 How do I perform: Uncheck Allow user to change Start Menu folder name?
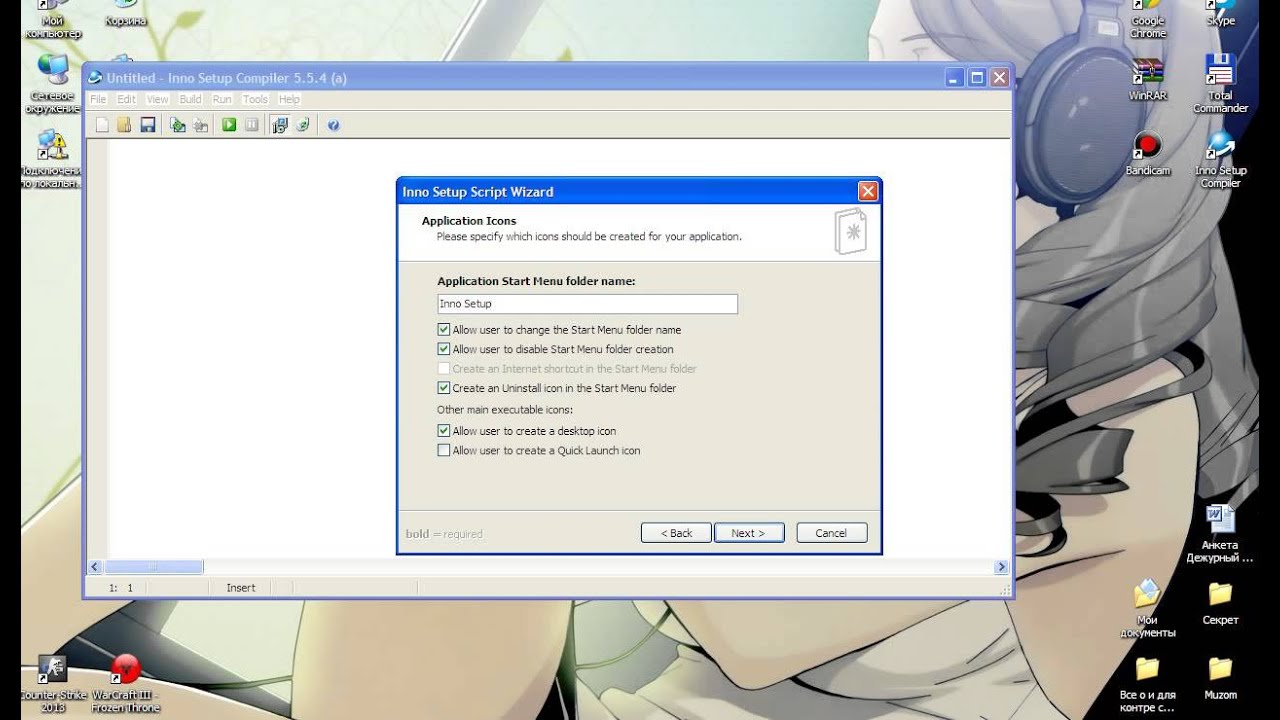pyautogui.click(x=444, y=330)
